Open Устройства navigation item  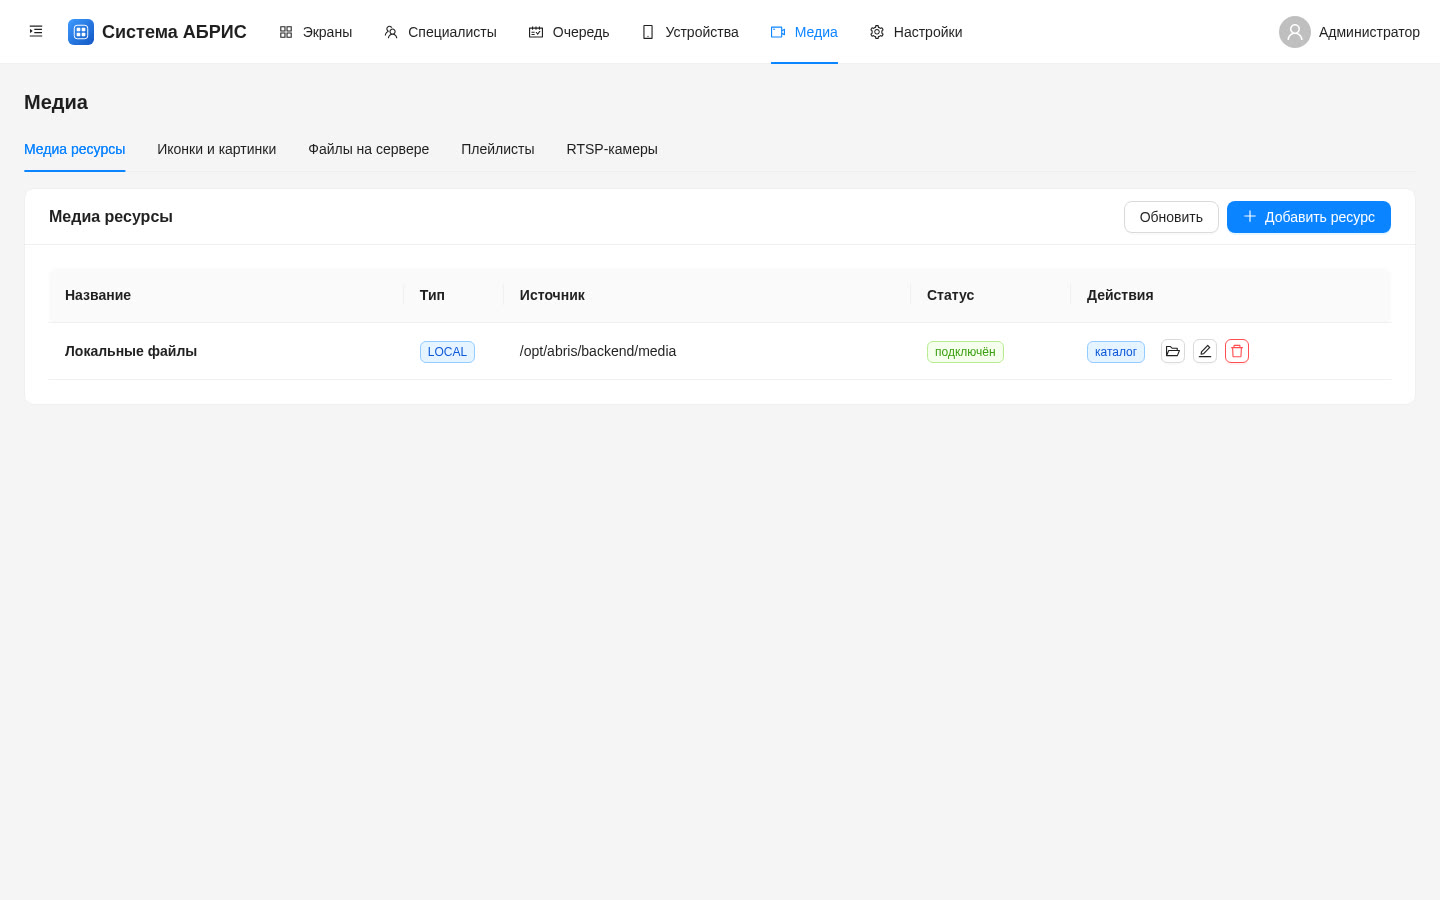click(x=690, y=32)
